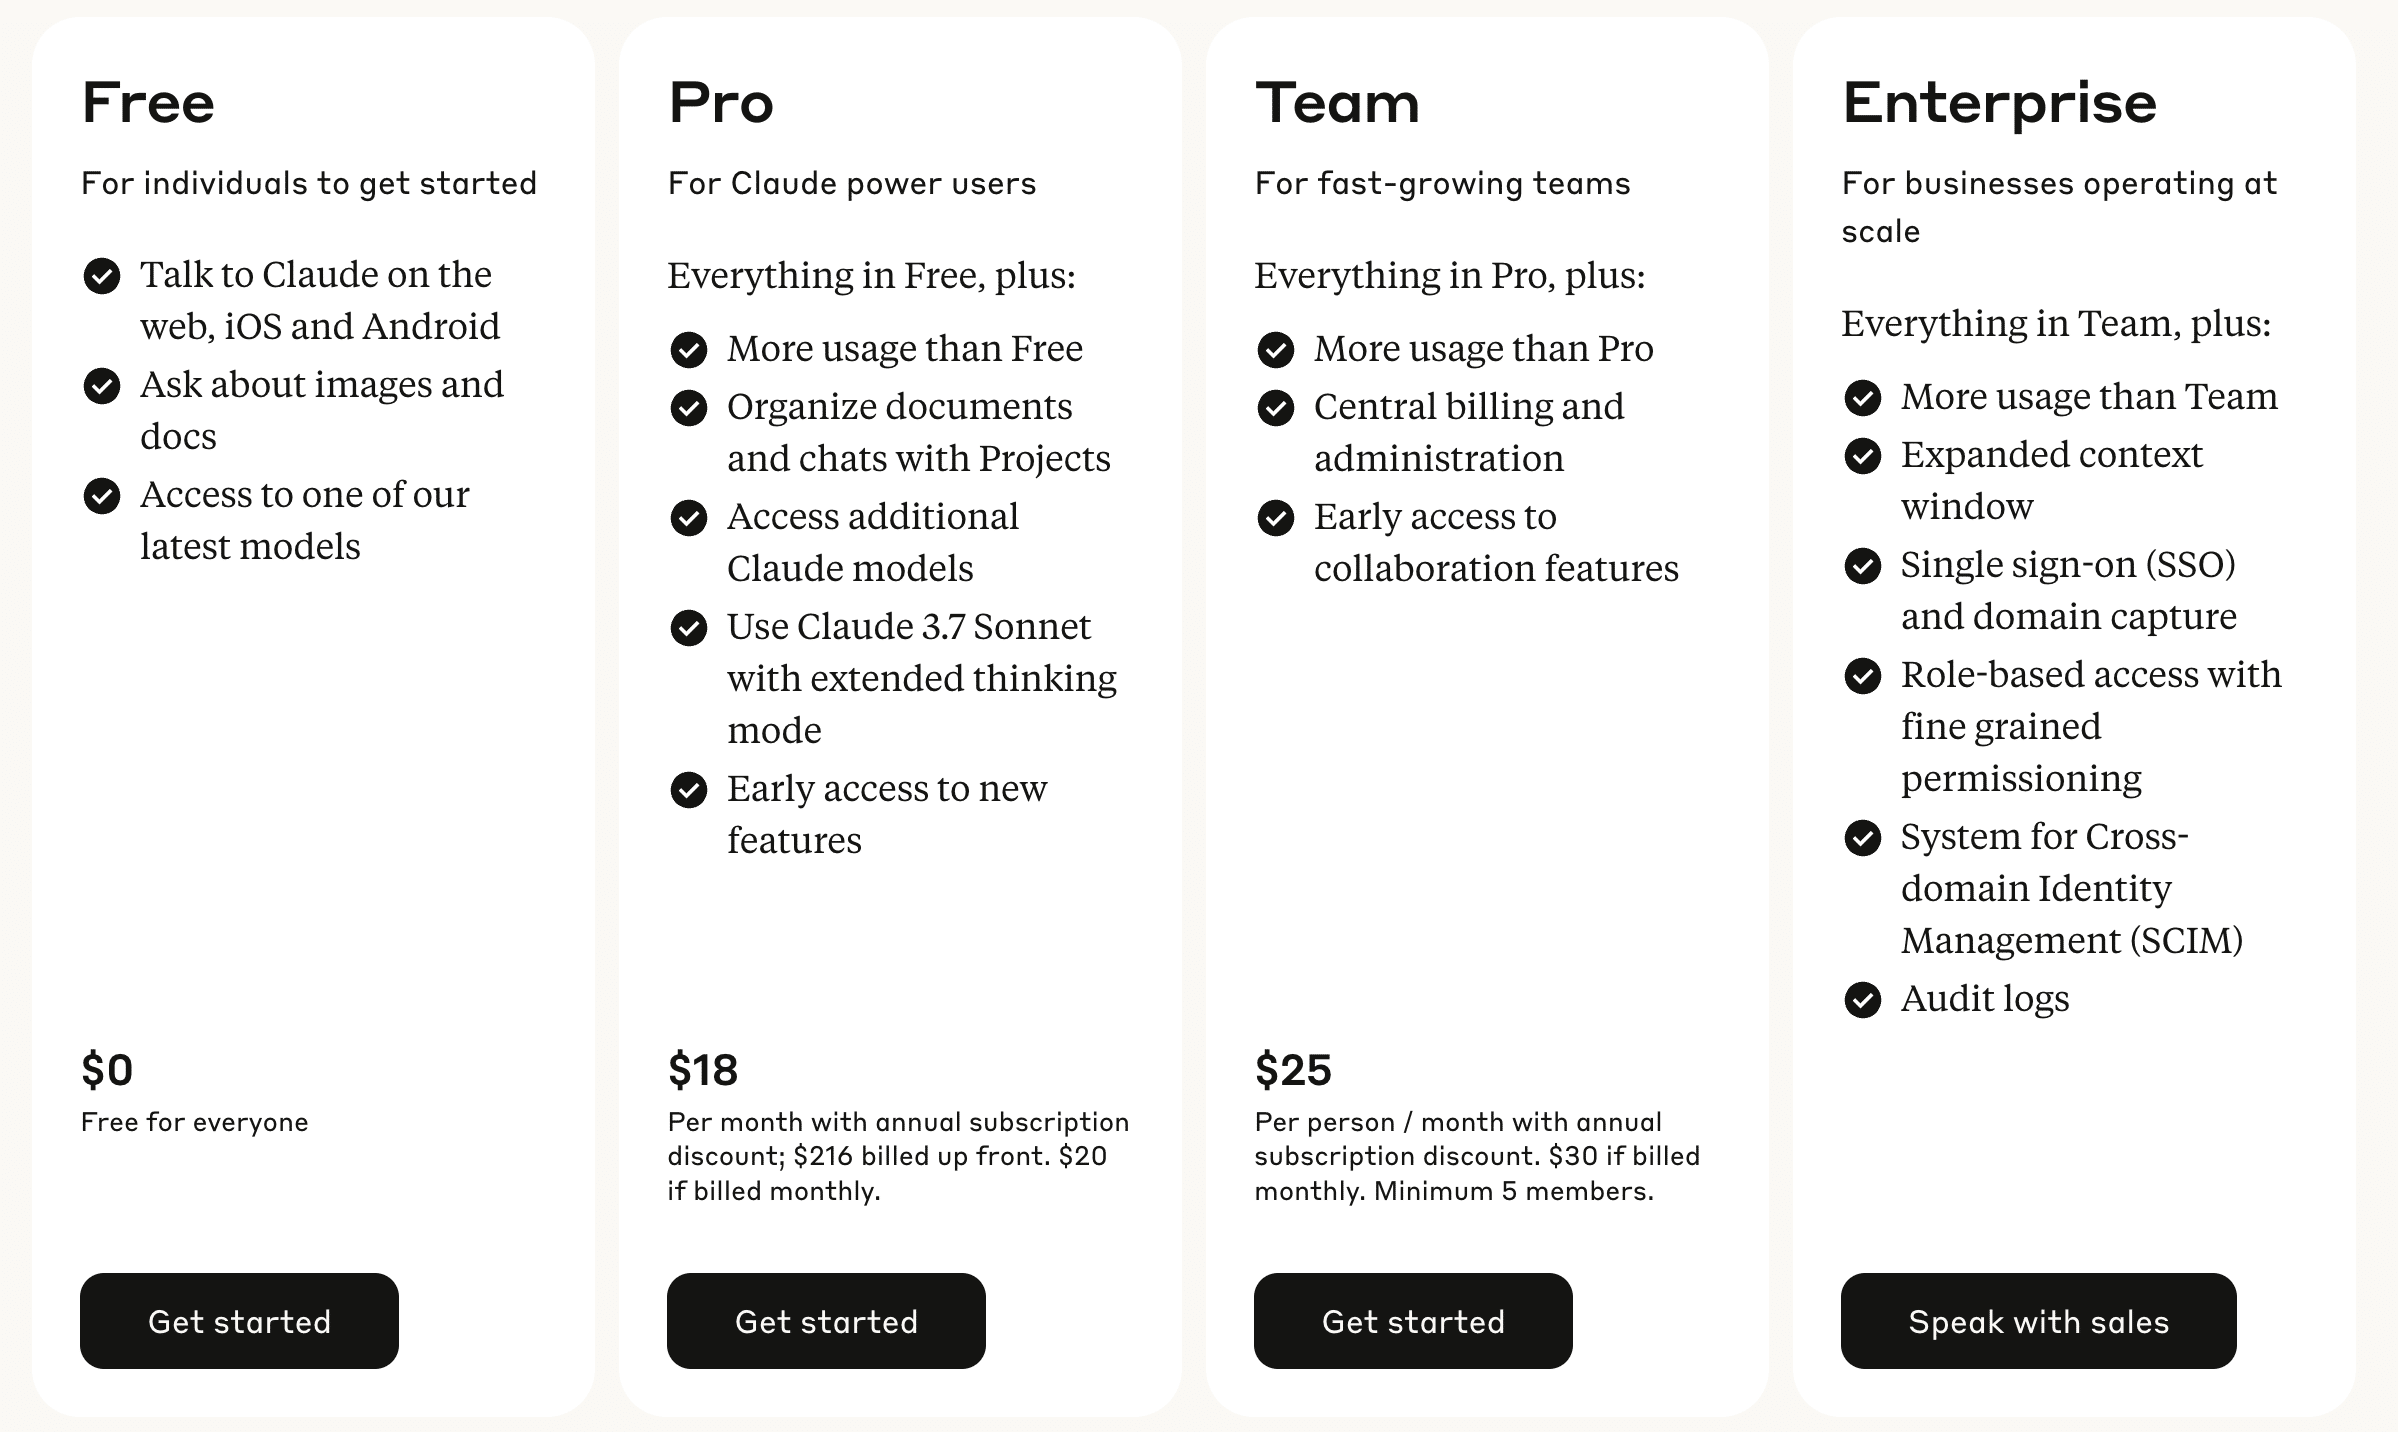Click the checkmark next to Audit logs
Image resolution: width=2398 pixels, height=1432 pixels.
point(1863,999)
